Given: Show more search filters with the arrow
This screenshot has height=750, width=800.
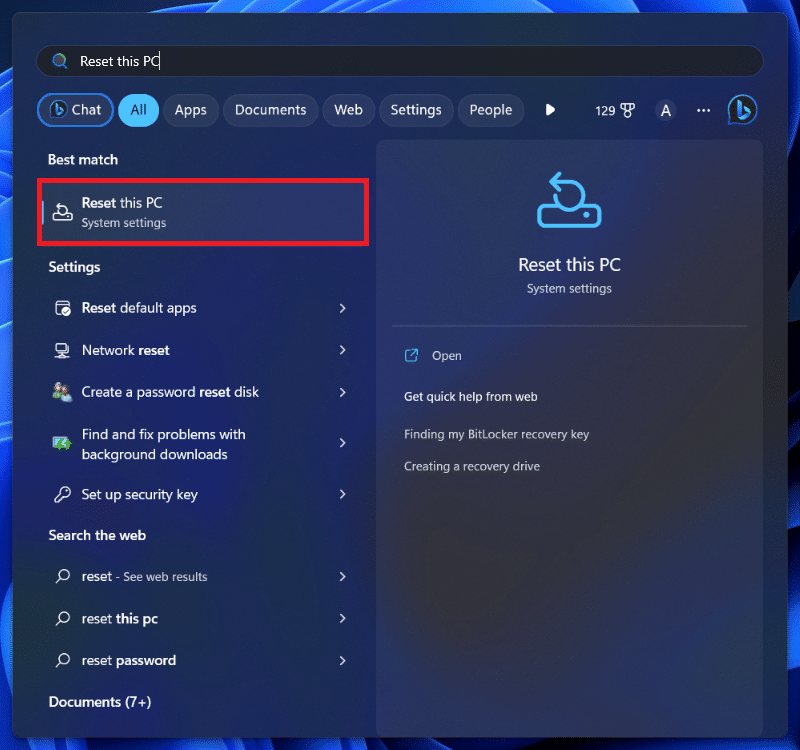Looking at the screenshot, I should 550,110.
